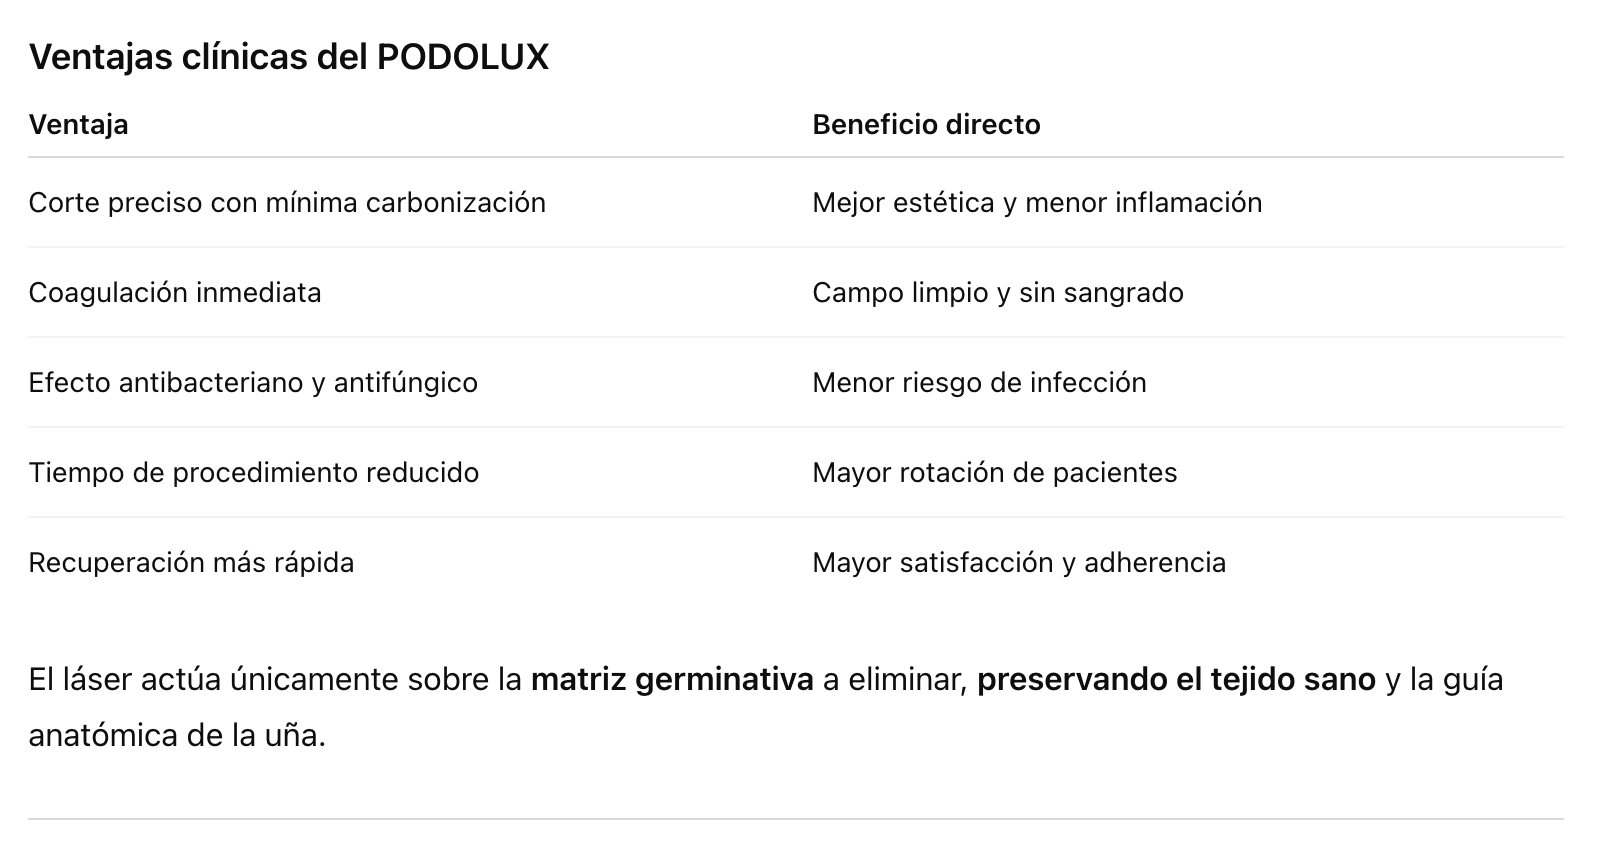This screenshot has width=1622, height=866.
Task: Select the "Corte preciso con mínima carbonización" cell
Action: coord(287,203)
